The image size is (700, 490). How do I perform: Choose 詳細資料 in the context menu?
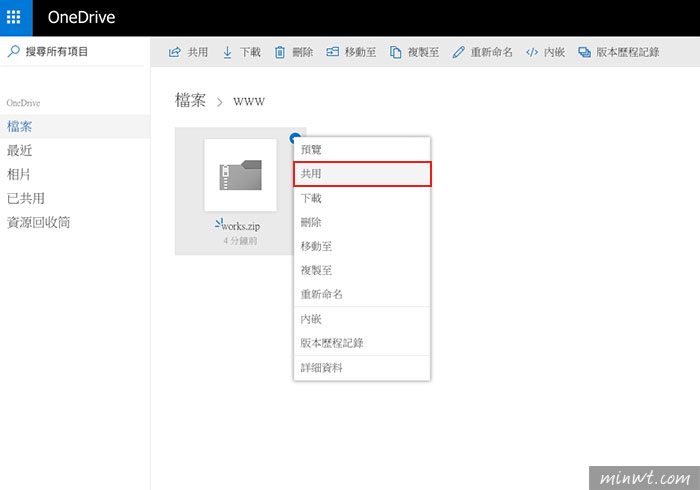[362, 368]
